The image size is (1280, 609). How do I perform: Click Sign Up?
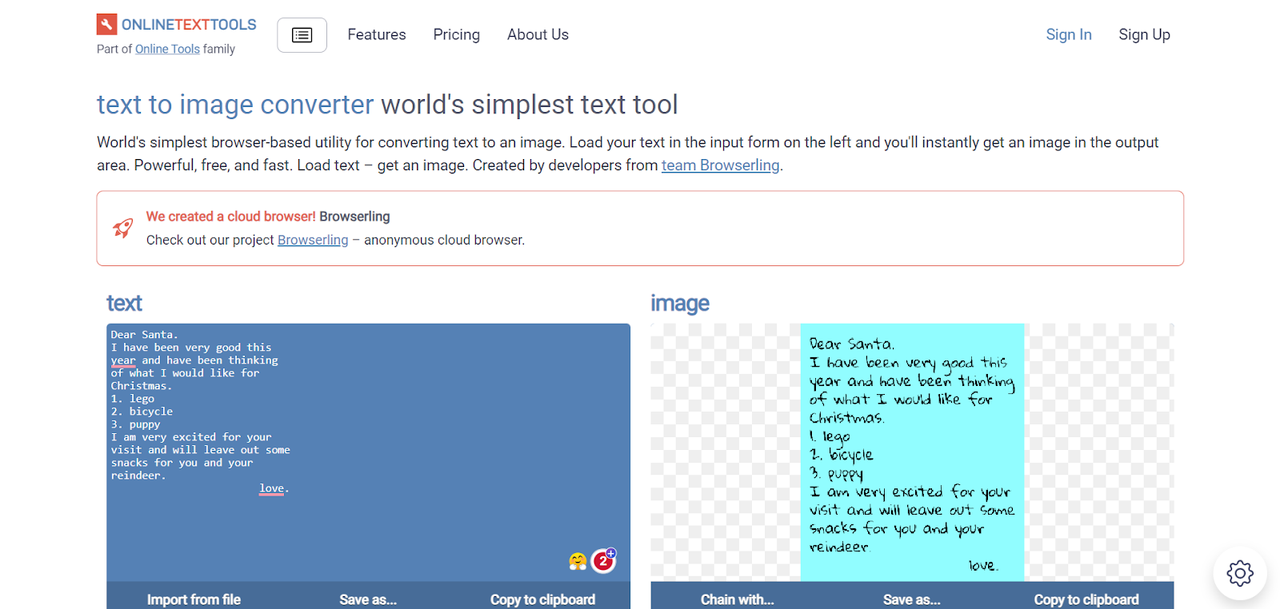click(1144, 34)
